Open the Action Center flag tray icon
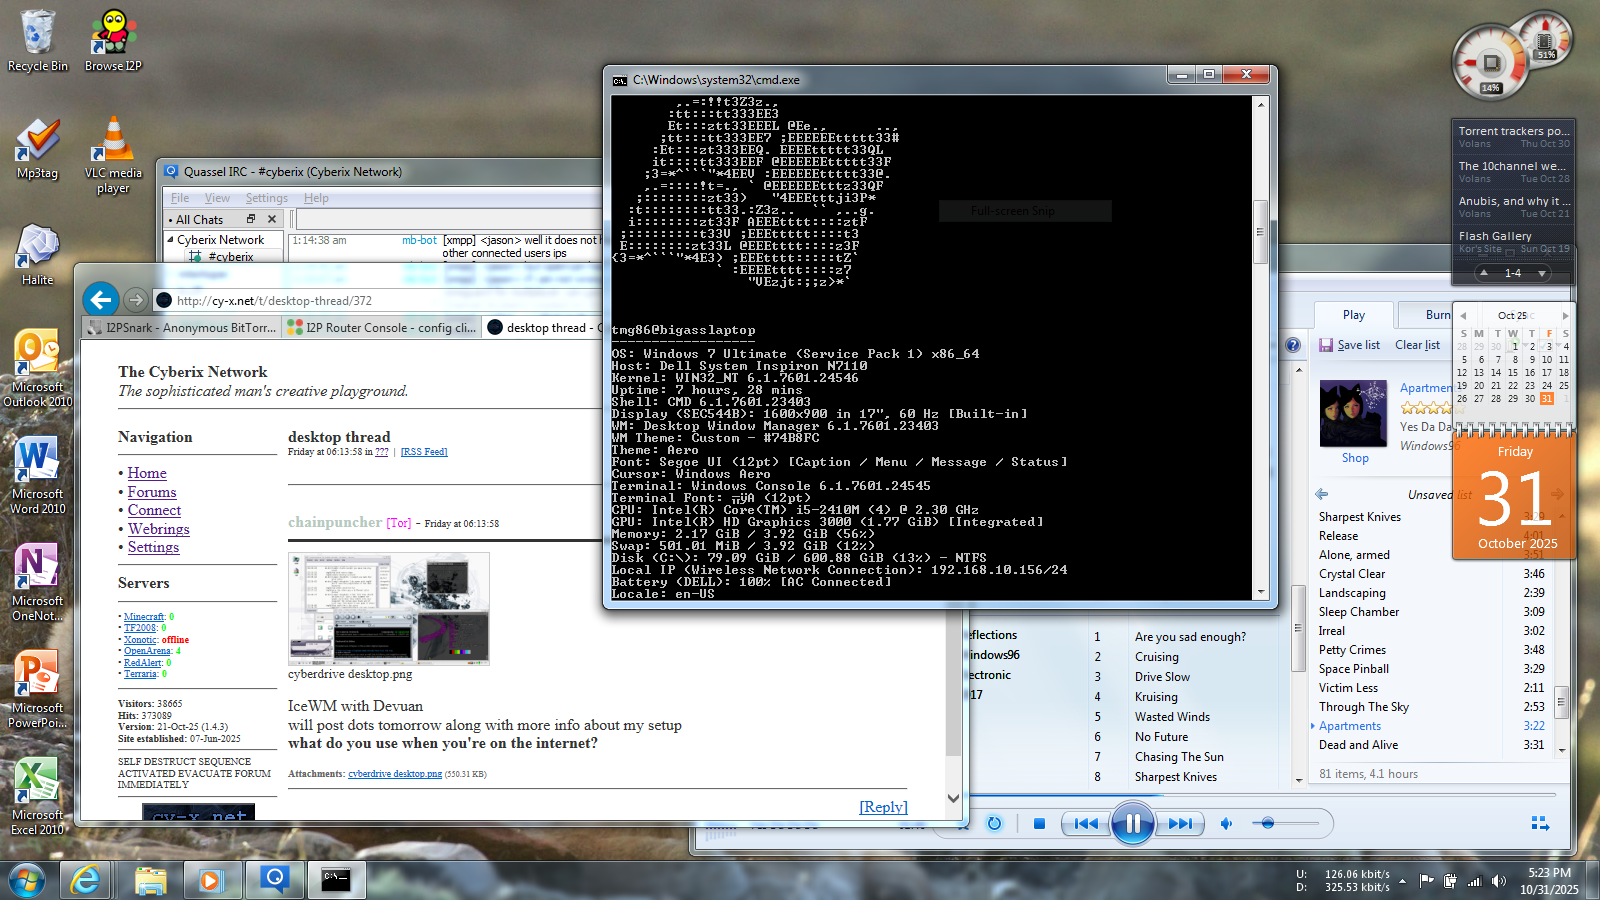Image resolution: width=1600 pixels, height=900 pixels. [x=1427, y=881]
